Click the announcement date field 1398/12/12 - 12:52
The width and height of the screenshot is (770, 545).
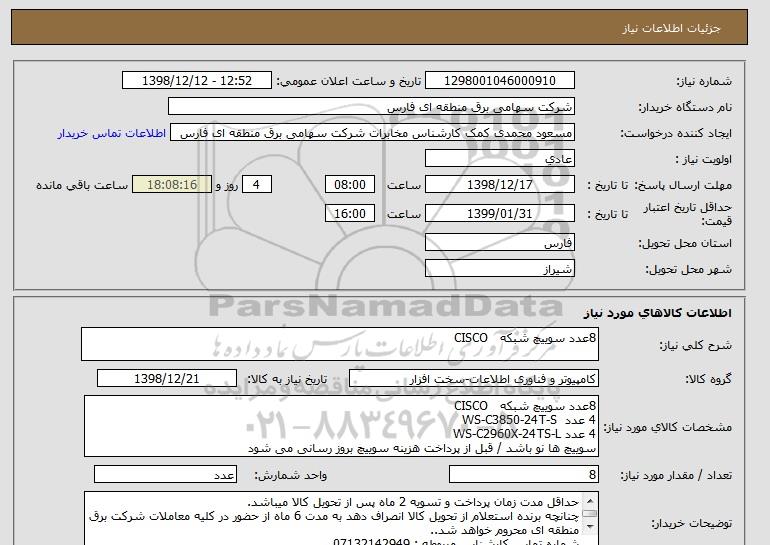tap(196, 81)
